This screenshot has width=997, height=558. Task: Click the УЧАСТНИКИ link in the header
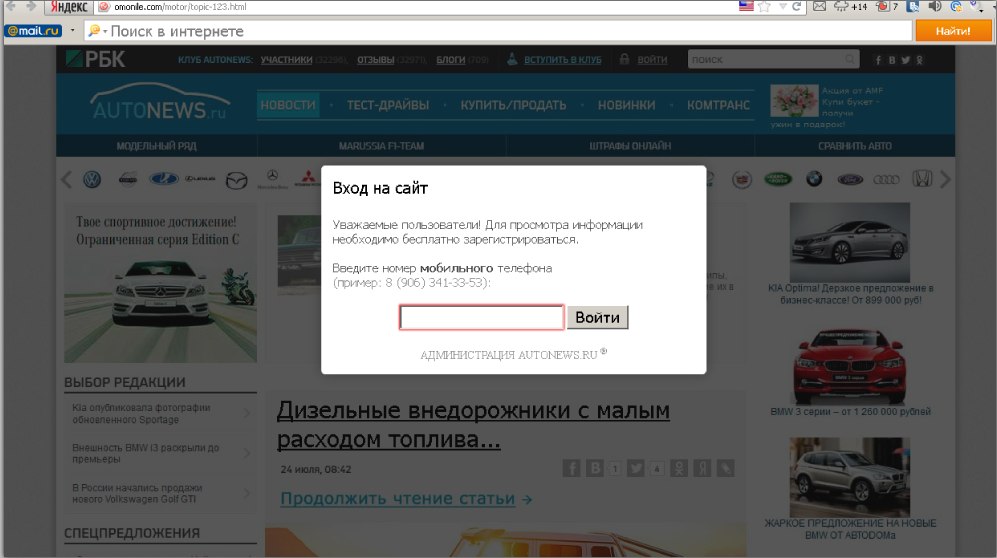[x=286, y=60]
